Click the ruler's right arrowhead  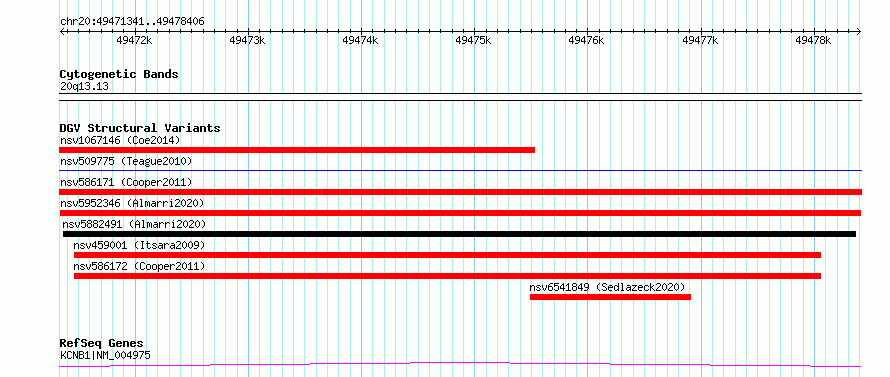point(859,32)
